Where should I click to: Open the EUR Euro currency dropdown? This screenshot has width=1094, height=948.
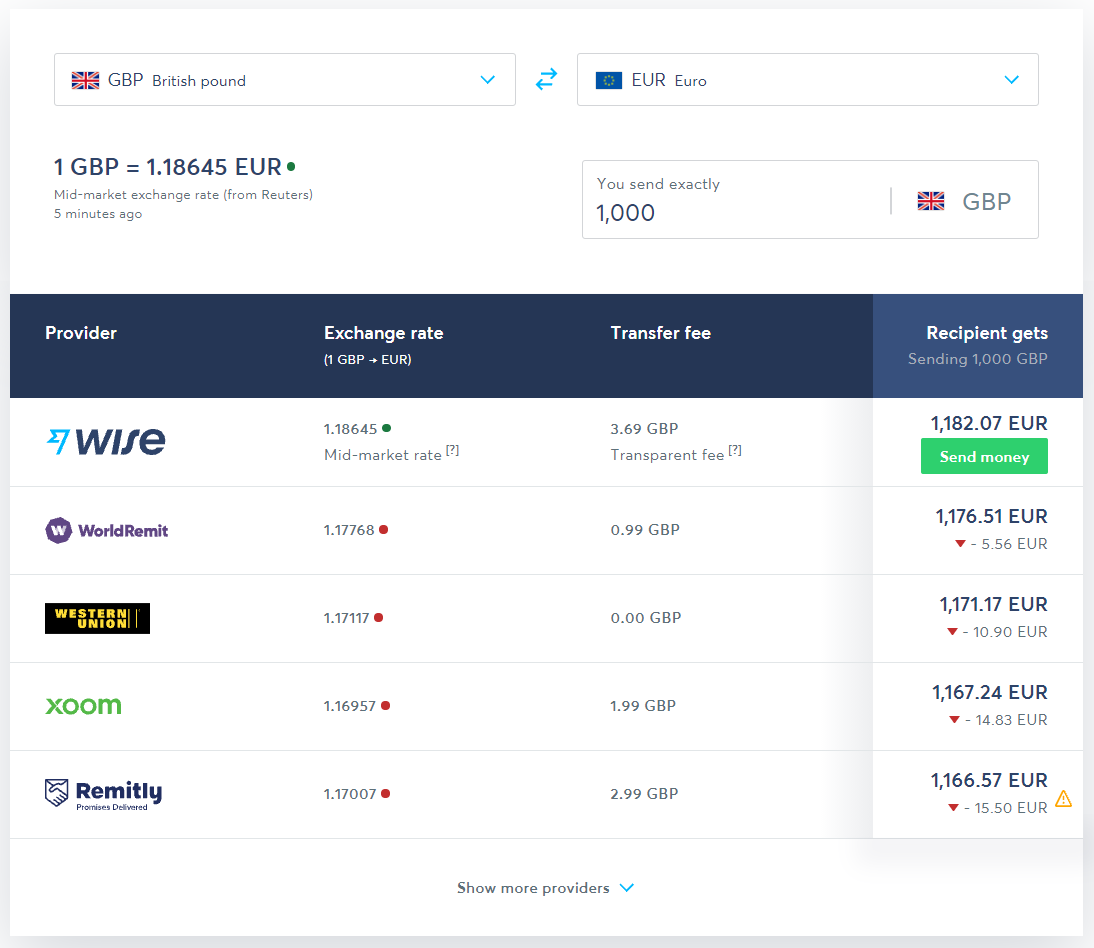[x=807, y=80]
